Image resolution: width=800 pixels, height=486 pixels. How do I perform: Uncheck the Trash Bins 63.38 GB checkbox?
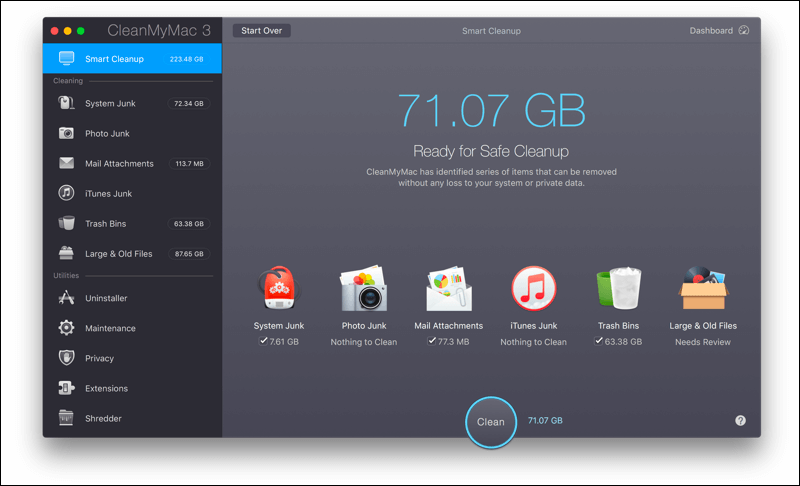[598, 341]
